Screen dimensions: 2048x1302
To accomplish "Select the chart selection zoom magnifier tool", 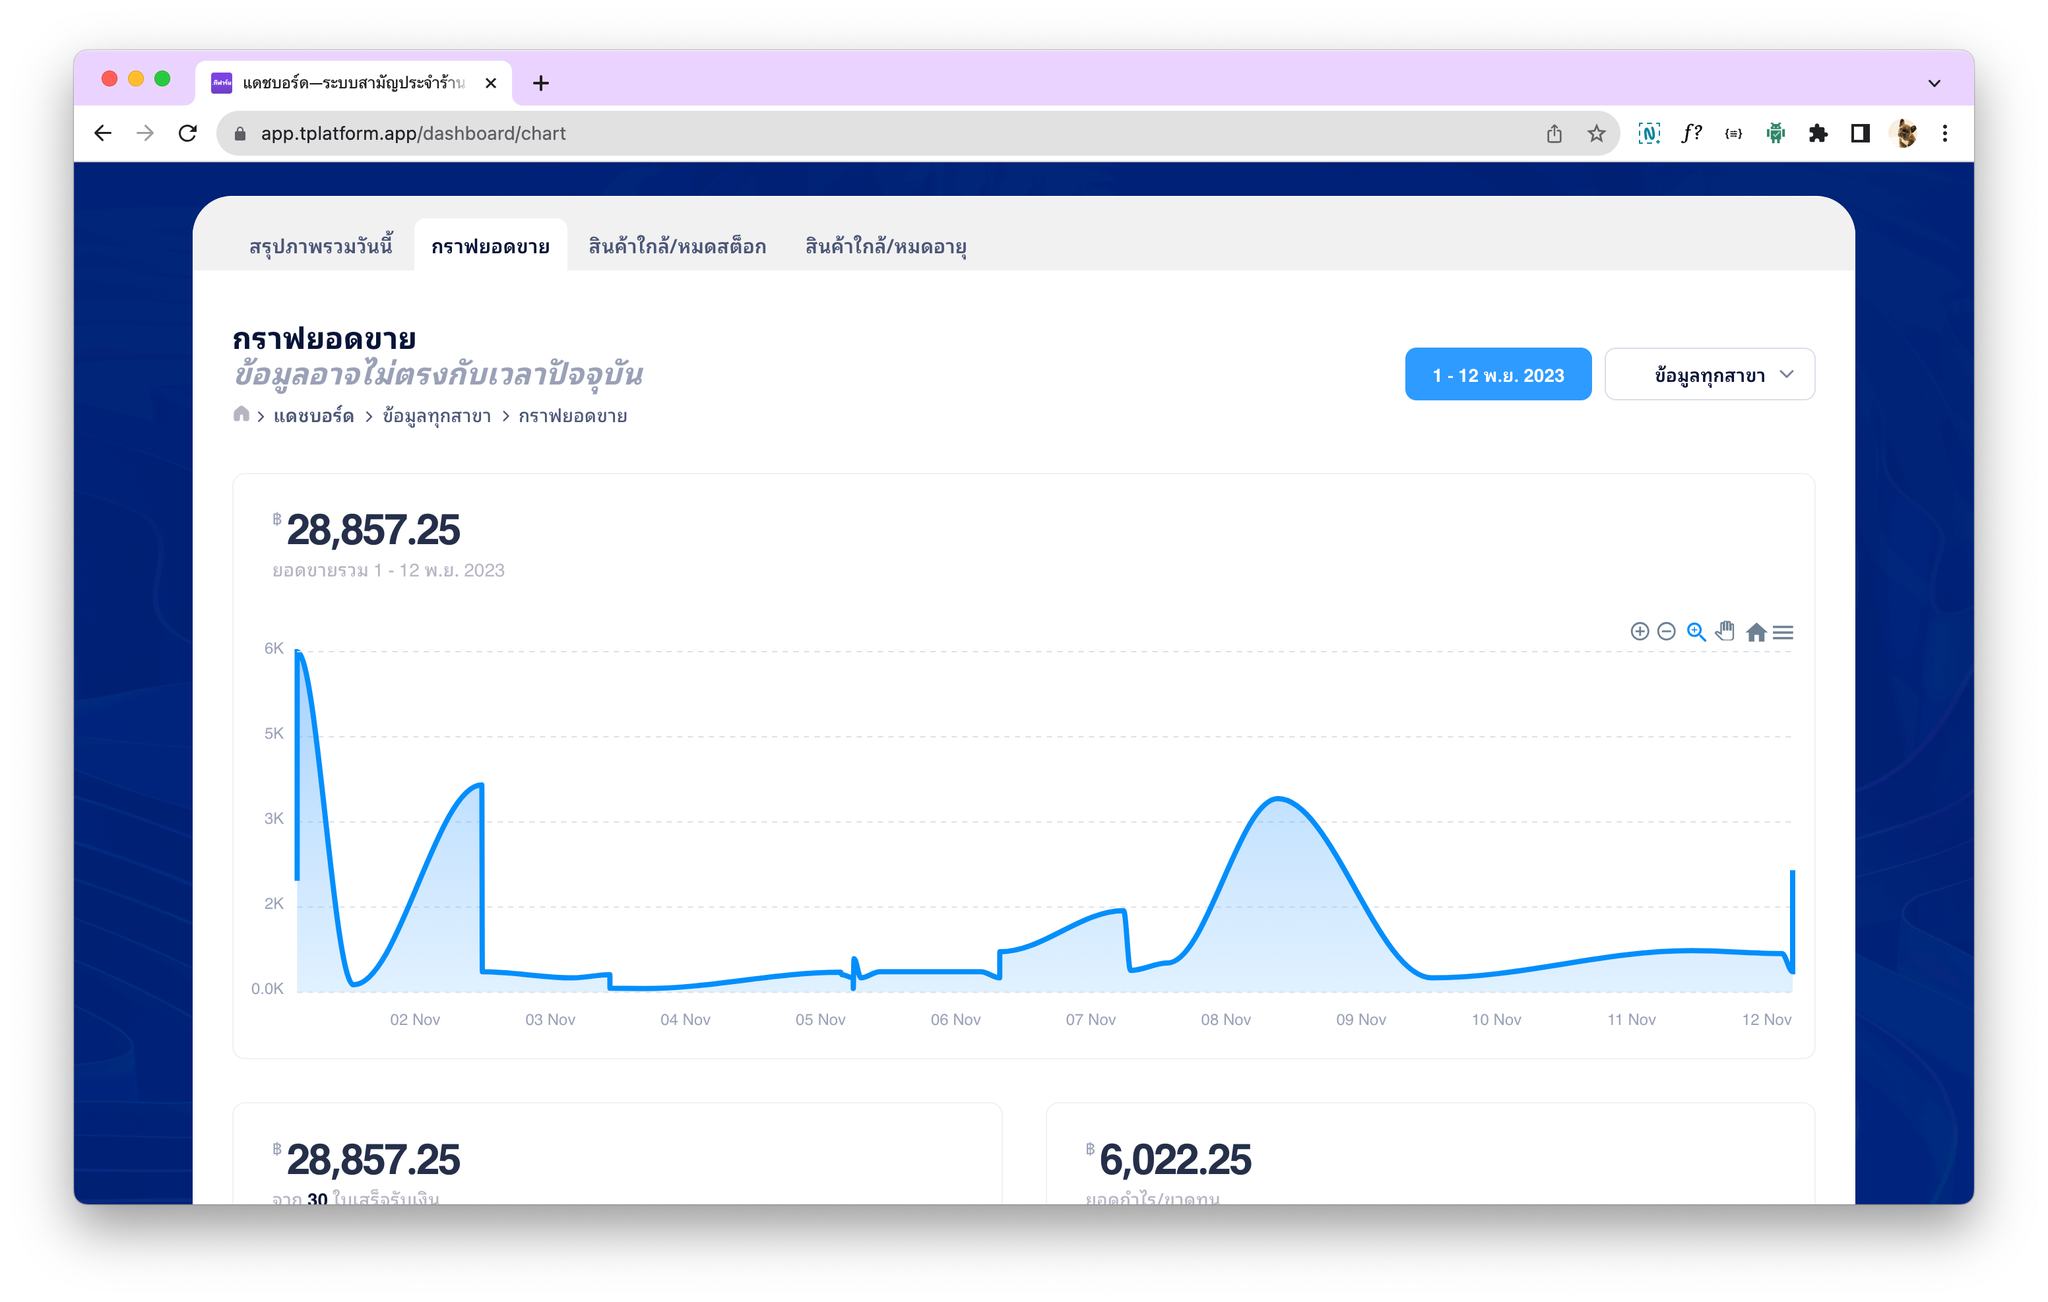I will (1696, 631).
